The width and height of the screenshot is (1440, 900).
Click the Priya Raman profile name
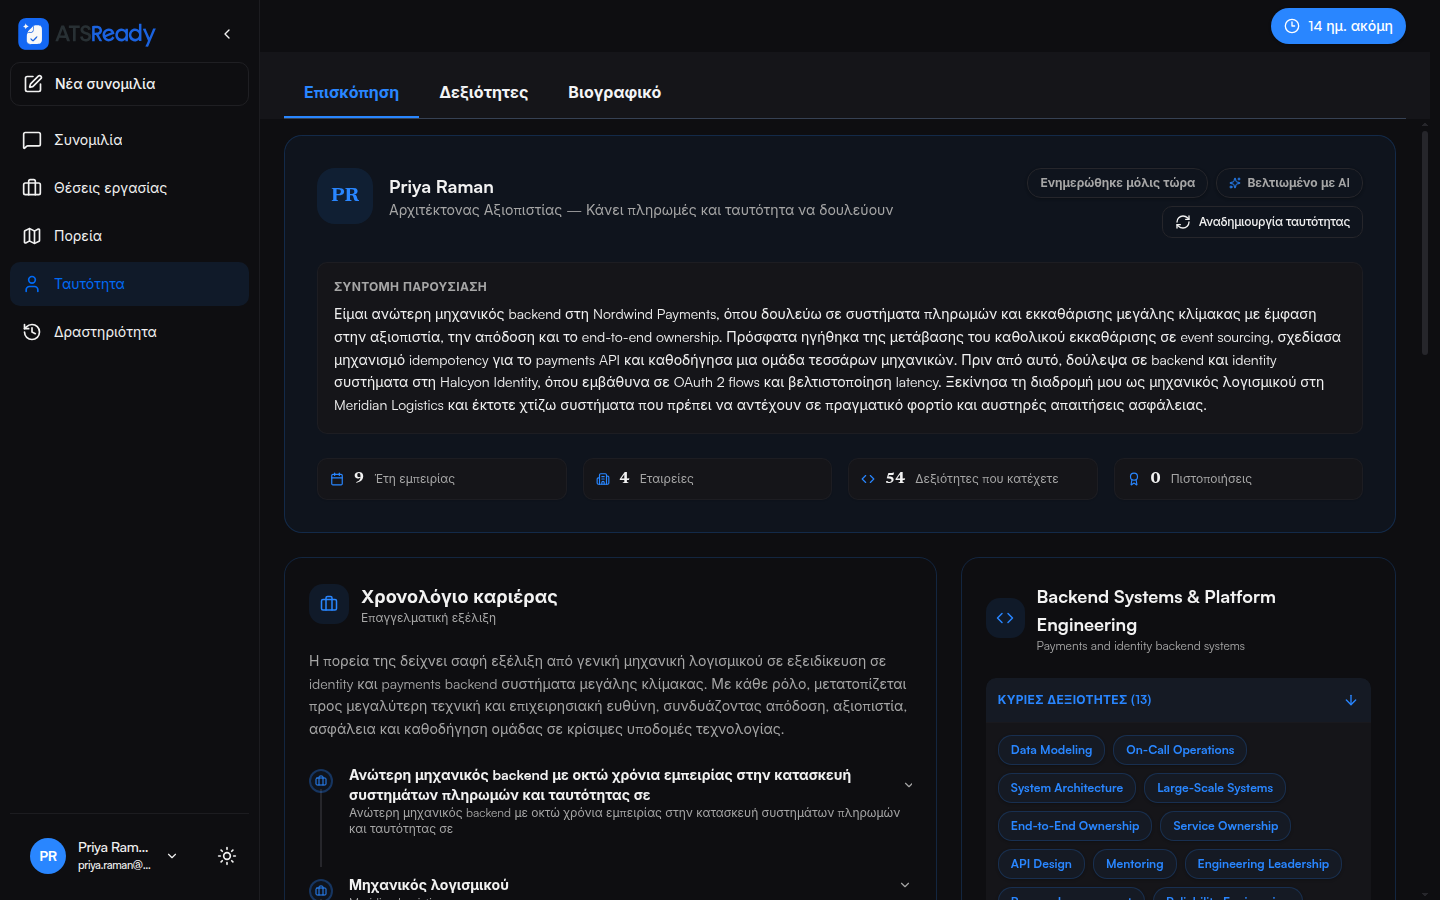[x=441, y=187]
